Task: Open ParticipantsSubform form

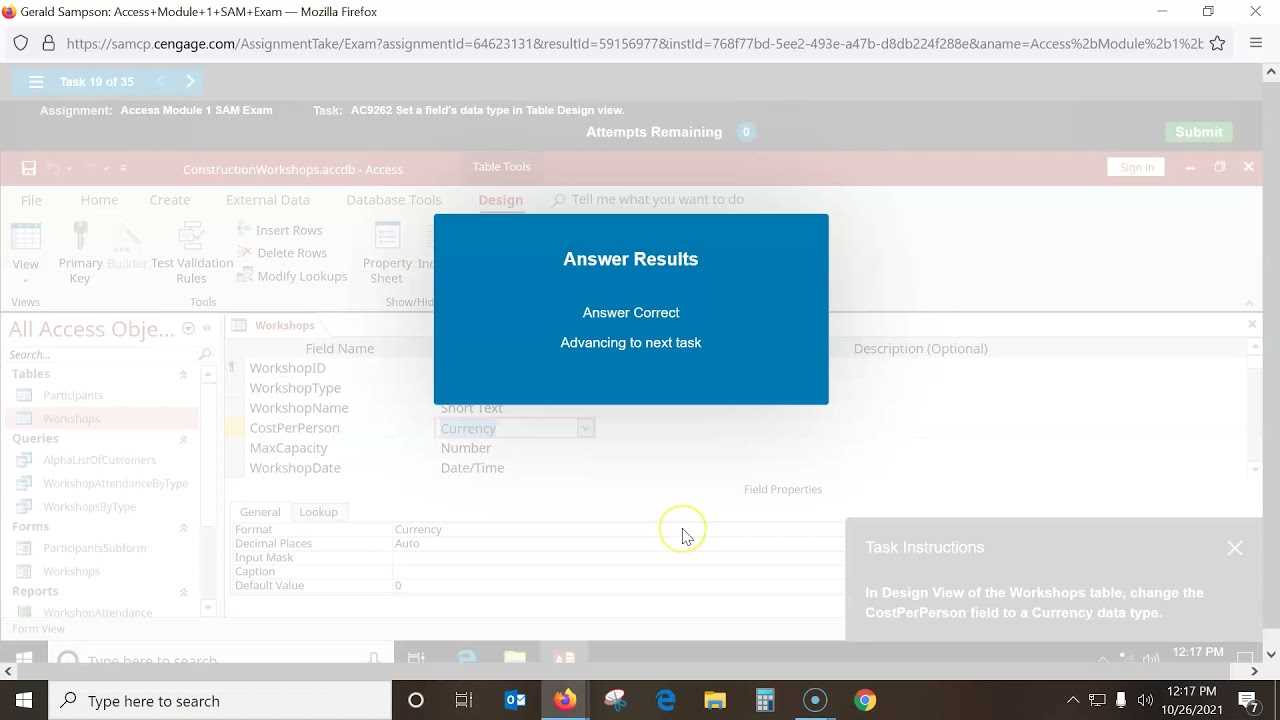Action: pyautogui.click(x=94, y=548)
